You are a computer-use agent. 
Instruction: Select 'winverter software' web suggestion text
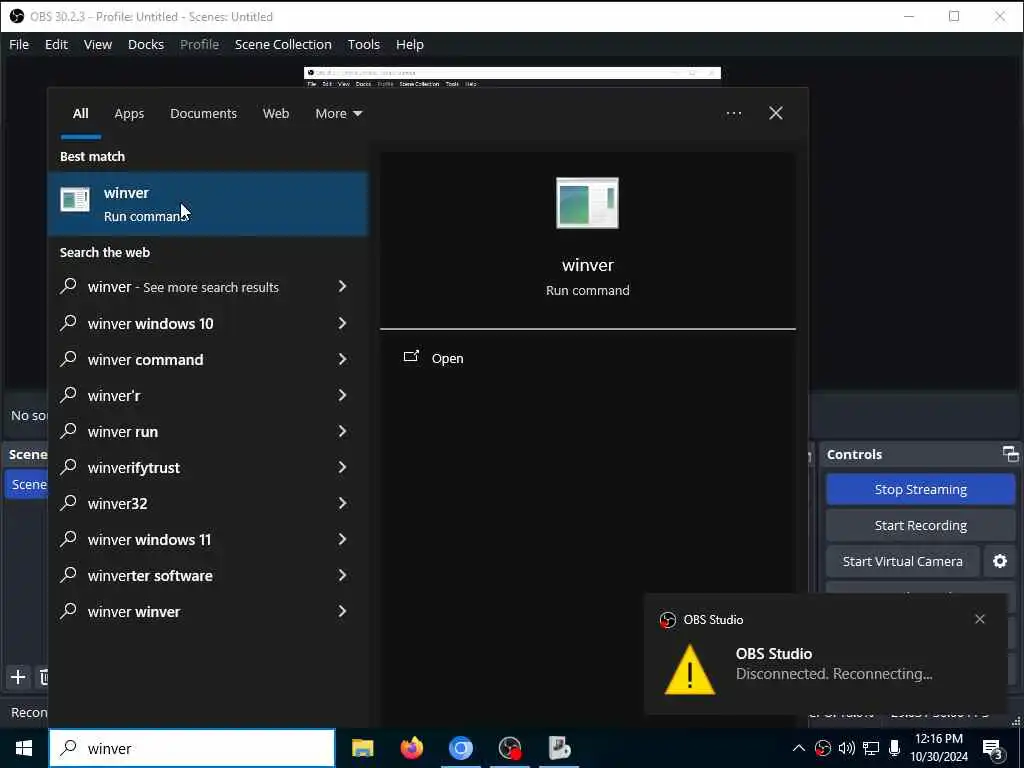pos(150,576)
